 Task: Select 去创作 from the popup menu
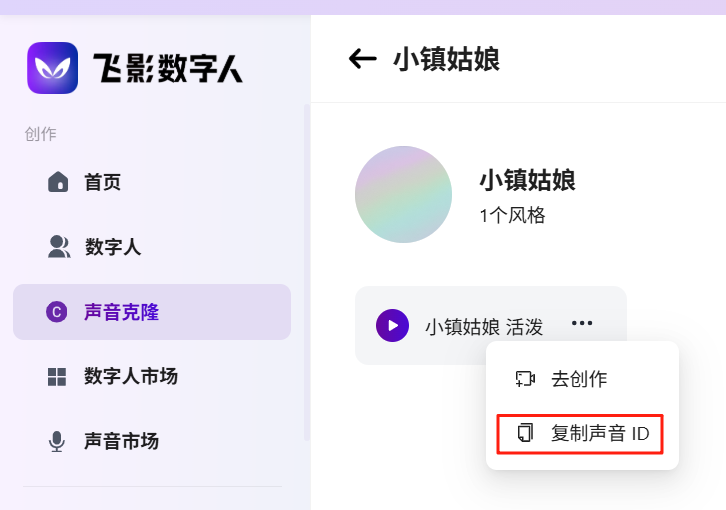[579, 379]
